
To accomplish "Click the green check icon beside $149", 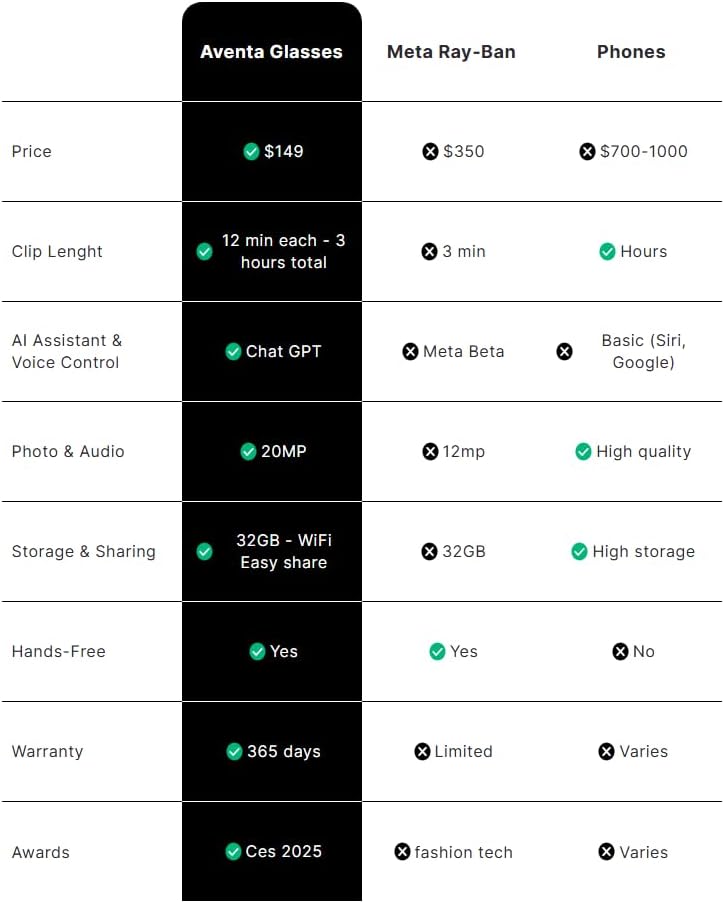I will pos(252,152).
